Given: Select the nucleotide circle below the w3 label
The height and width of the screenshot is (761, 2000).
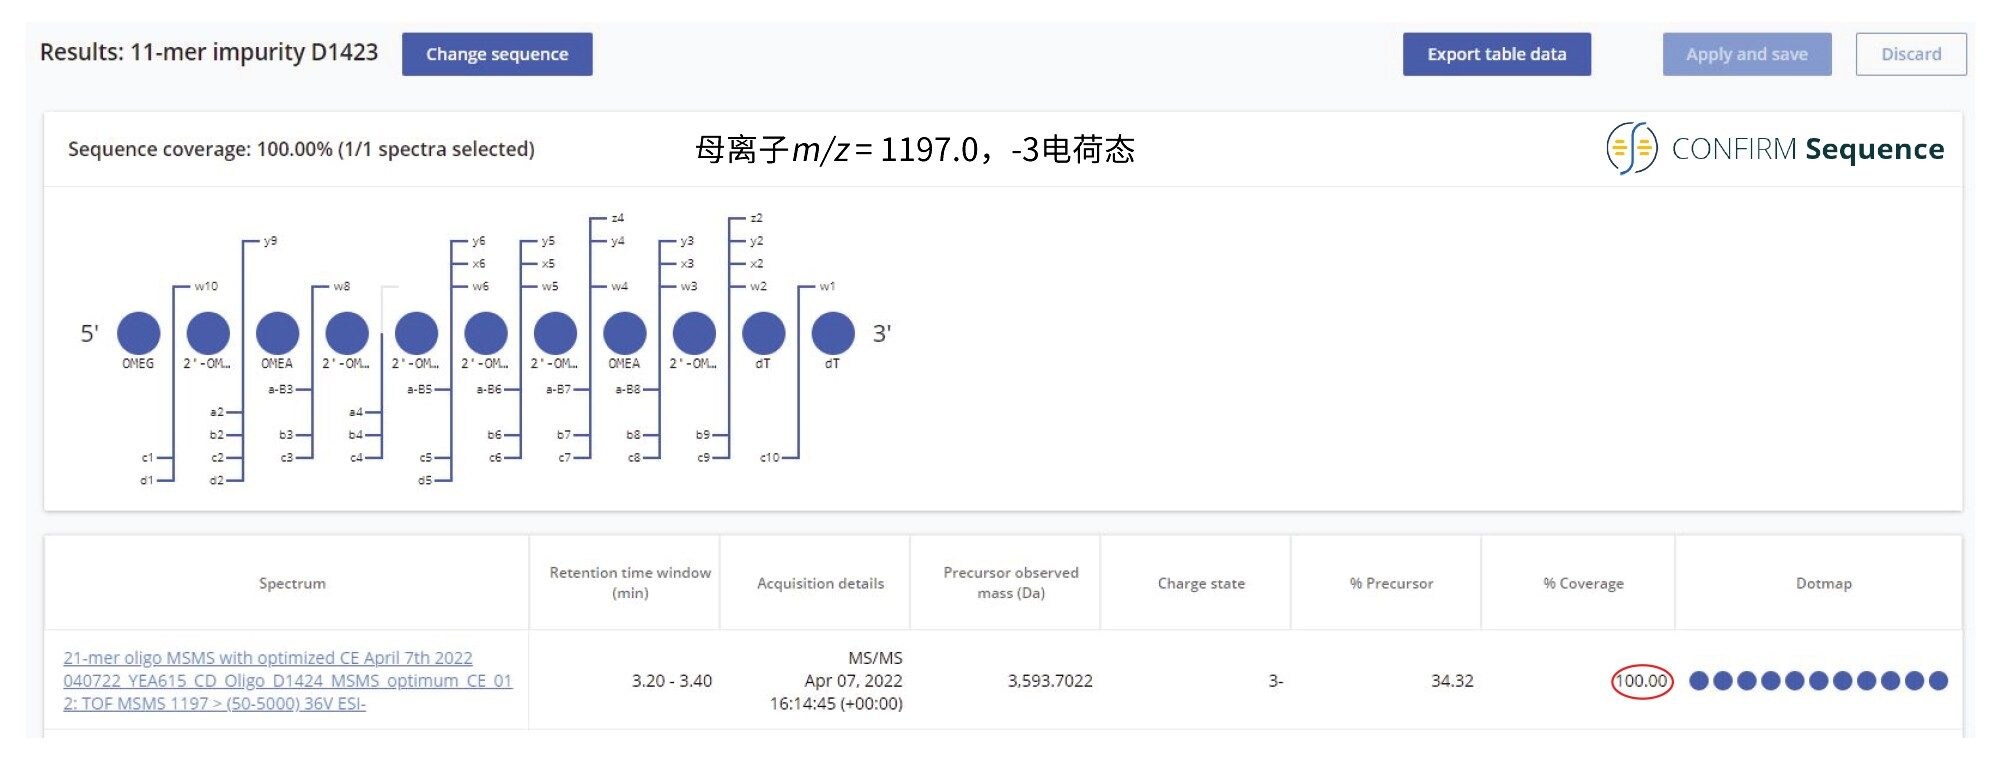Looking at the screenshot, I should coord(694,333).
